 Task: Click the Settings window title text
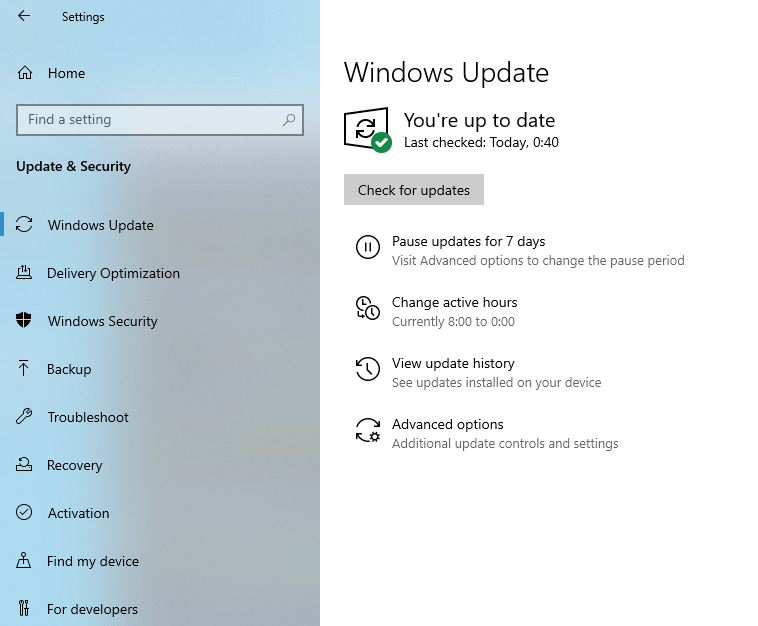[83, 16]
